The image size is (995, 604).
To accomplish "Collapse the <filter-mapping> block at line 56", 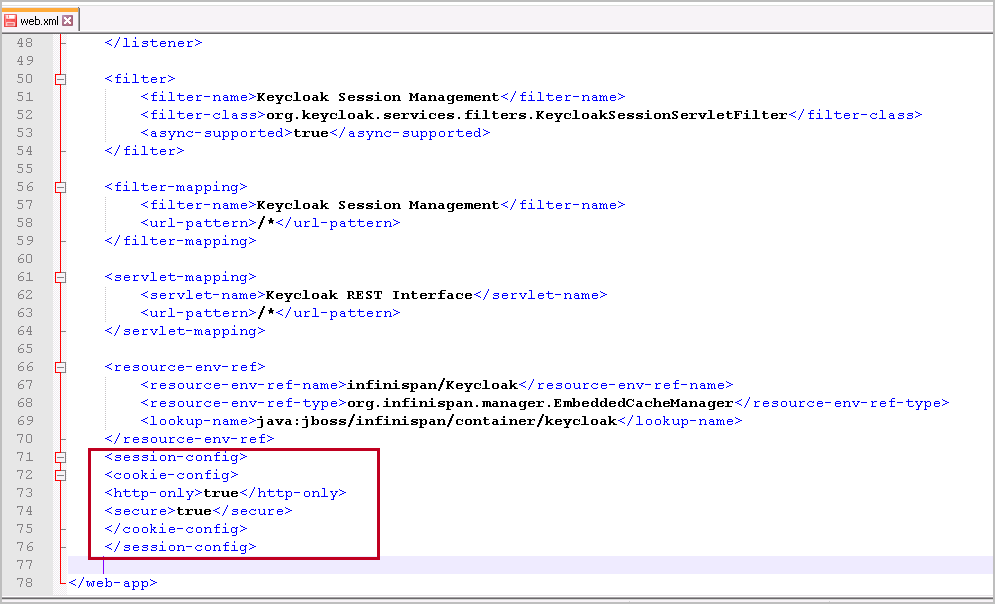I will tap(60, 187).
